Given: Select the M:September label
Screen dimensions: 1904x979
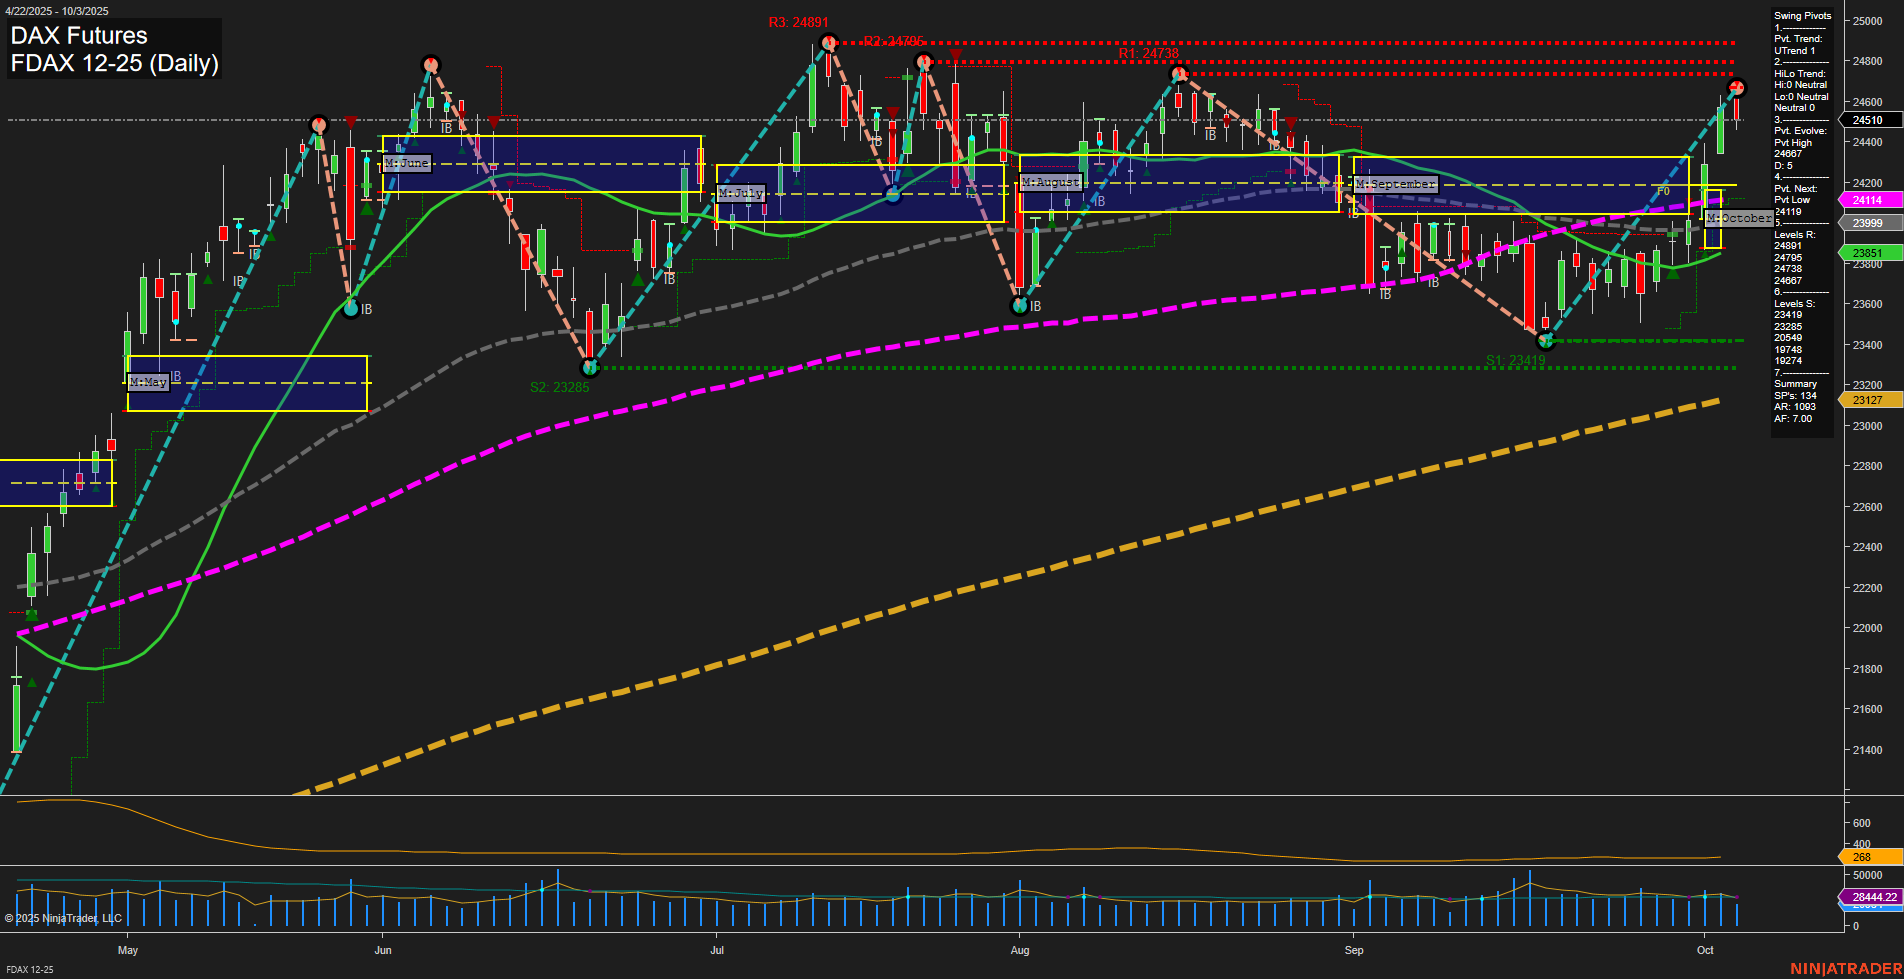Looking at the screenshot, I should 1394,183.
